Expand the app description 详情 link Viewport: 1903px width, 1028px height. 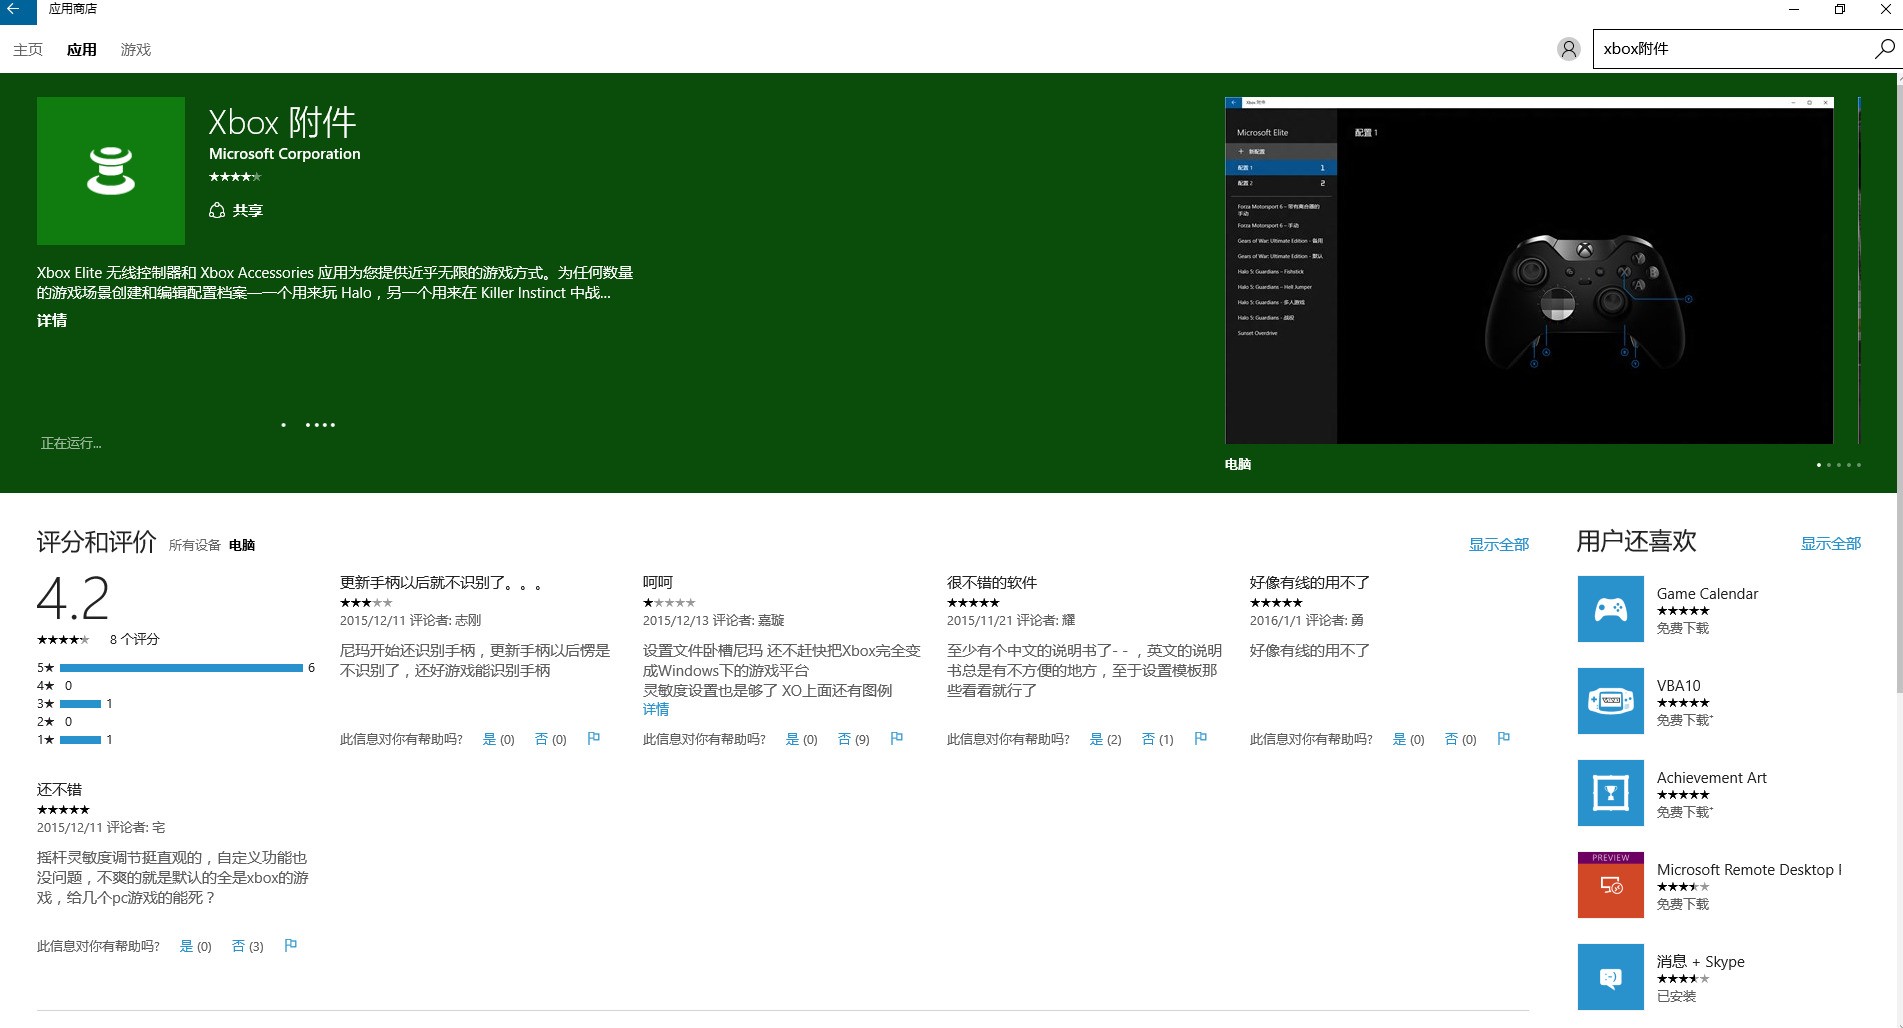(x=52, y=320)
